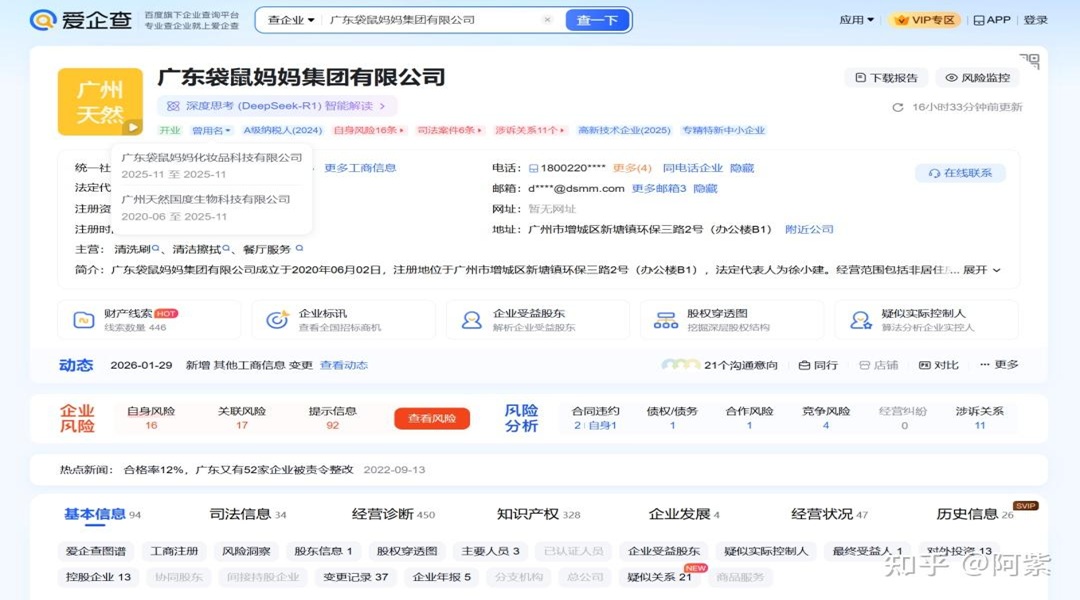
Task: Collapse the 曾用名 former names dropdown
Action: (x=211, y=130)
